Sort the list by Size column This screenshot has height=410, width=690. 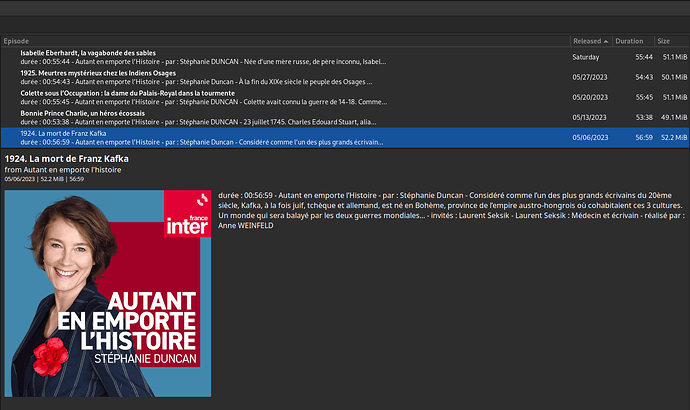coord(664,41)
